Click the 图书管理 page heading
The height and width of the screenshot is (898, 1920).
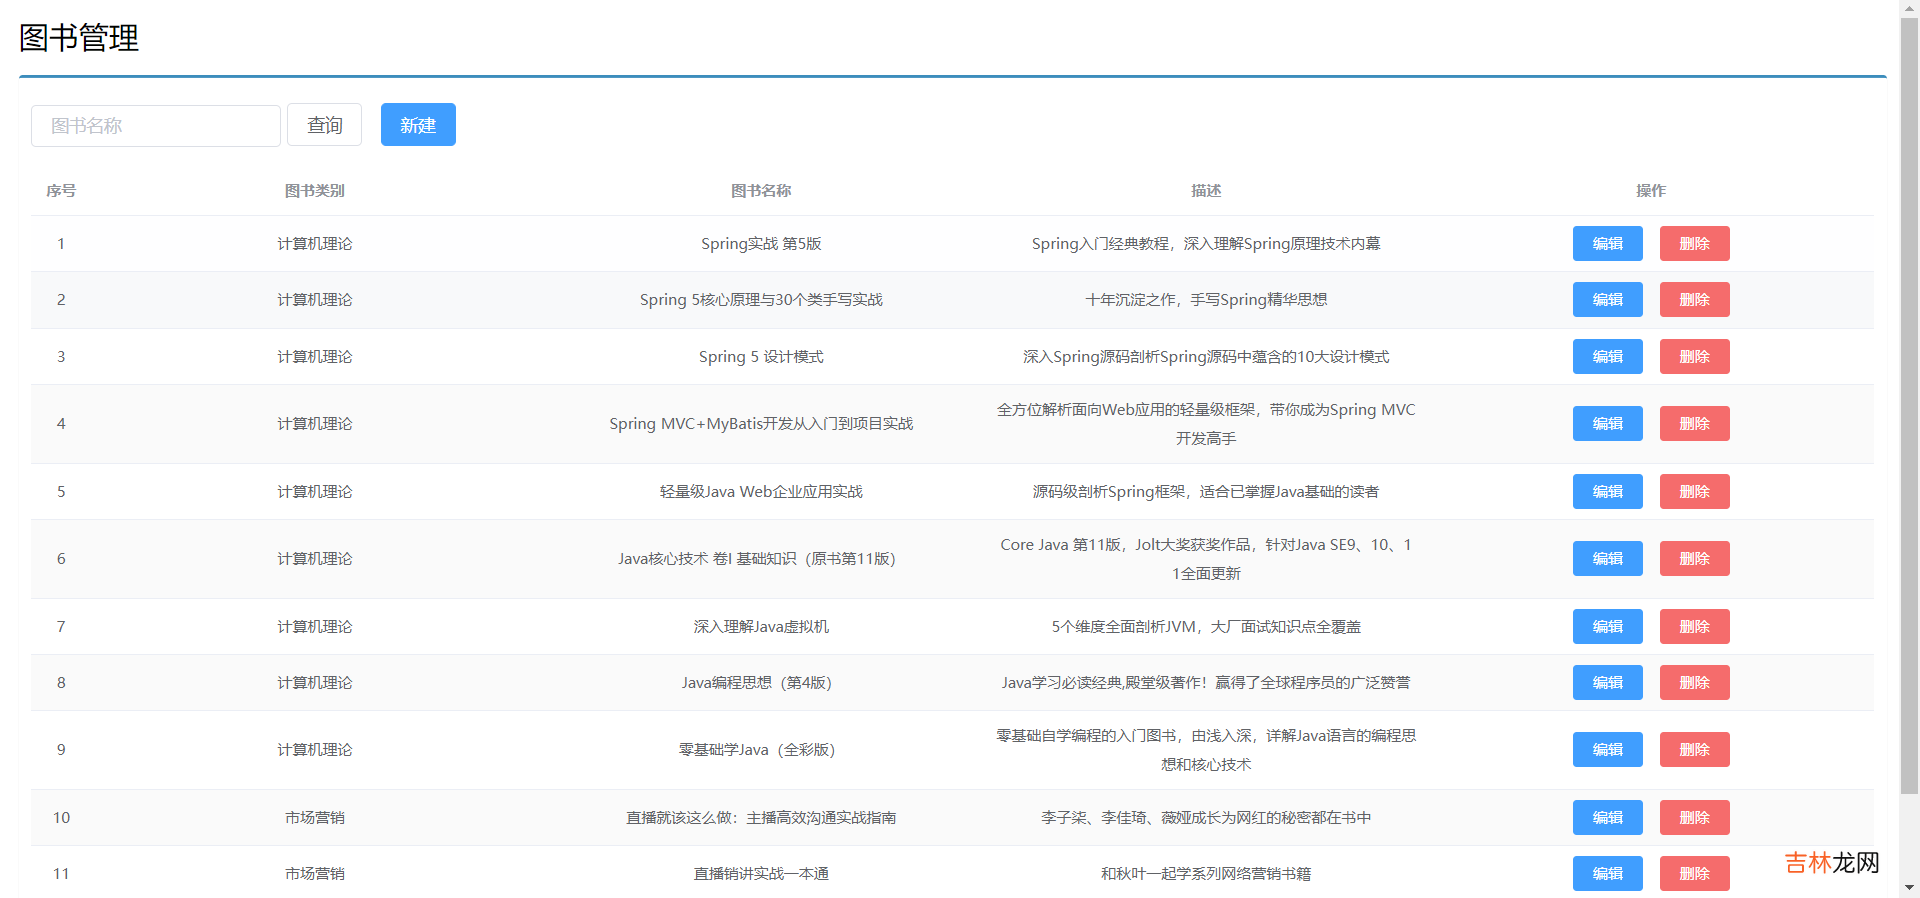click(x=79, y=38)
